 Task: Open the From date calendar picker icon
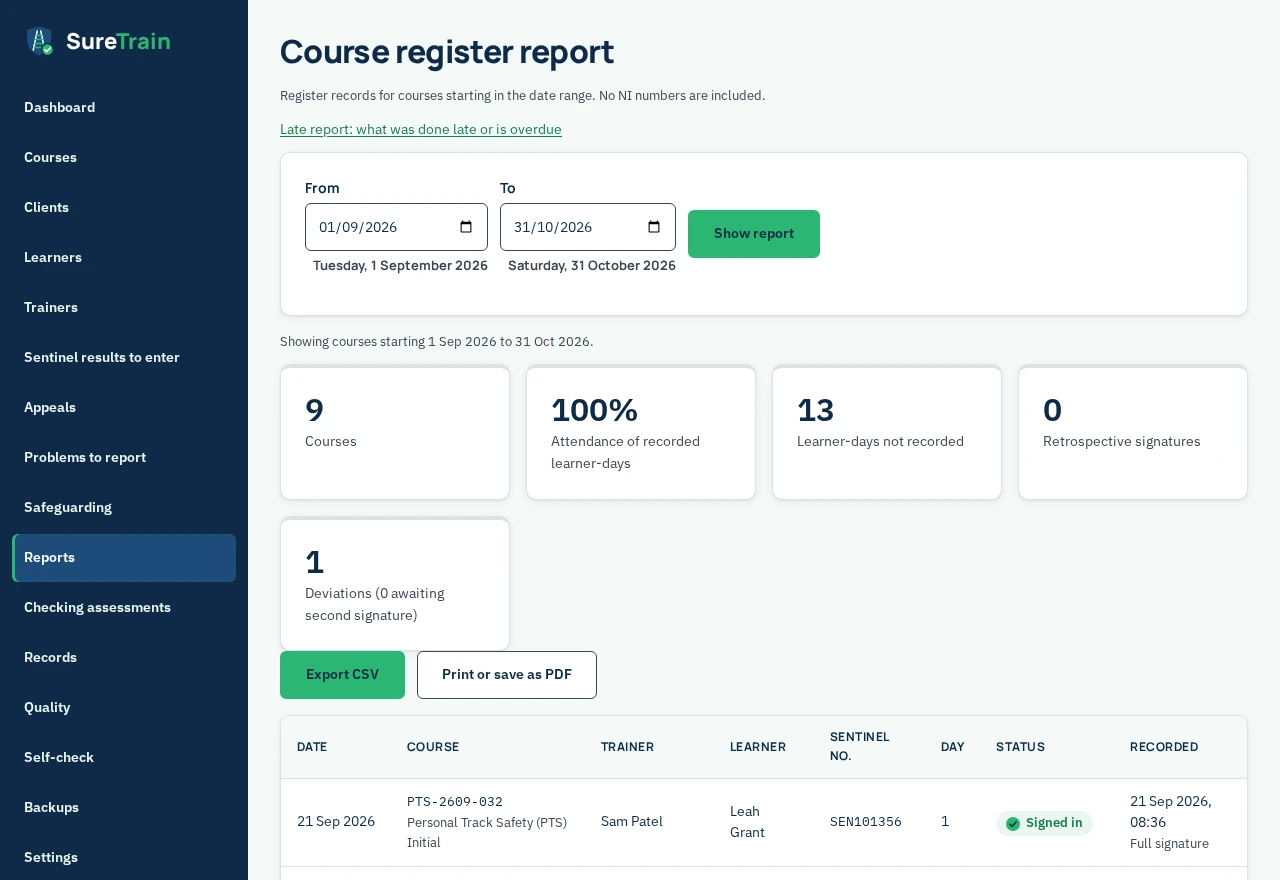coord(466,227)
